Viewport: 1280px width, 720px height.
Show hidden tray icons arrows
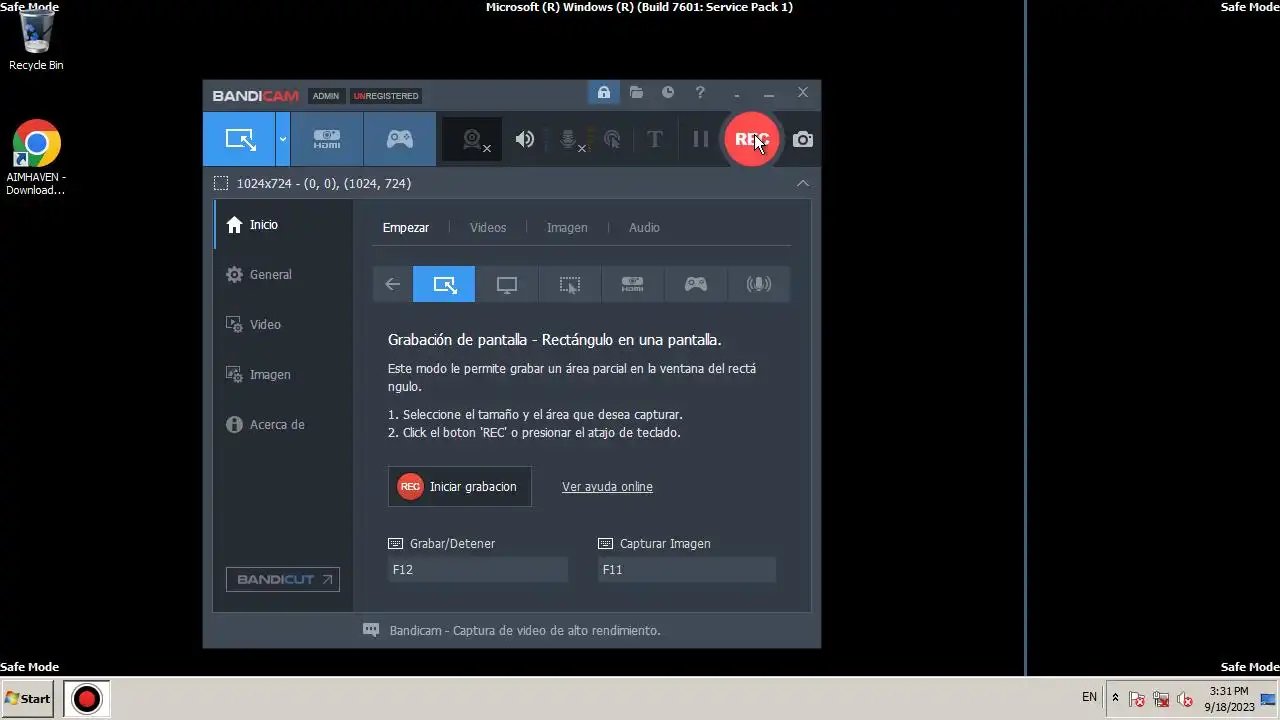point(1115,698)
